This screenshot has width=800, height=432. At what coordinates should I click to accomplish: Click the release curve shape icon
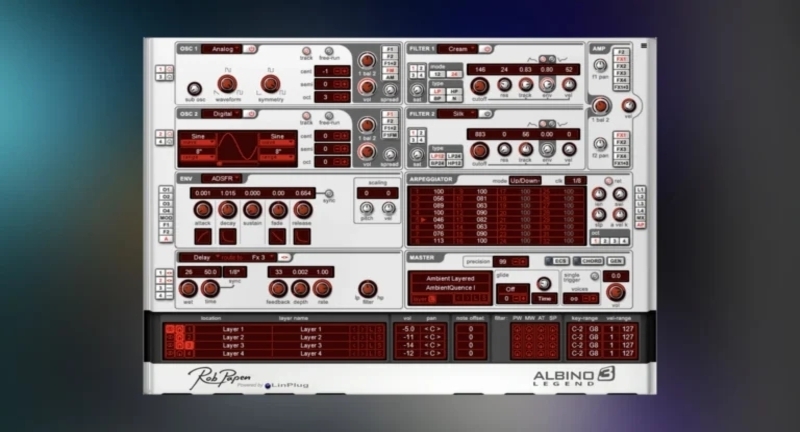[x=302, y=236]
